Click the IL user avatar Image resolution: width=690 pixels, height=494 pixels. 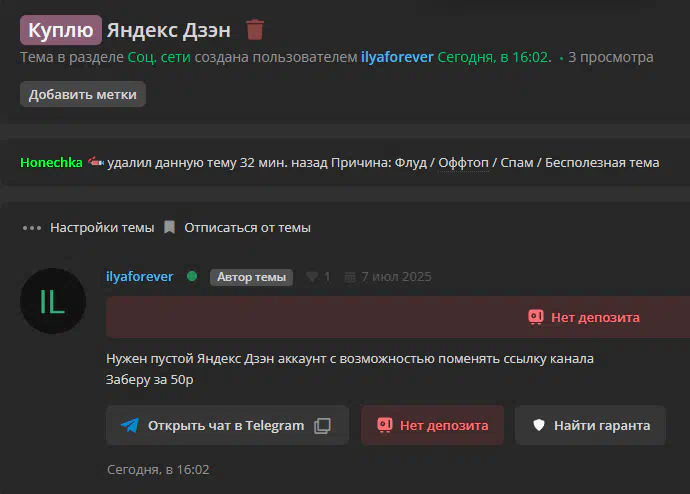pos(53,301)
